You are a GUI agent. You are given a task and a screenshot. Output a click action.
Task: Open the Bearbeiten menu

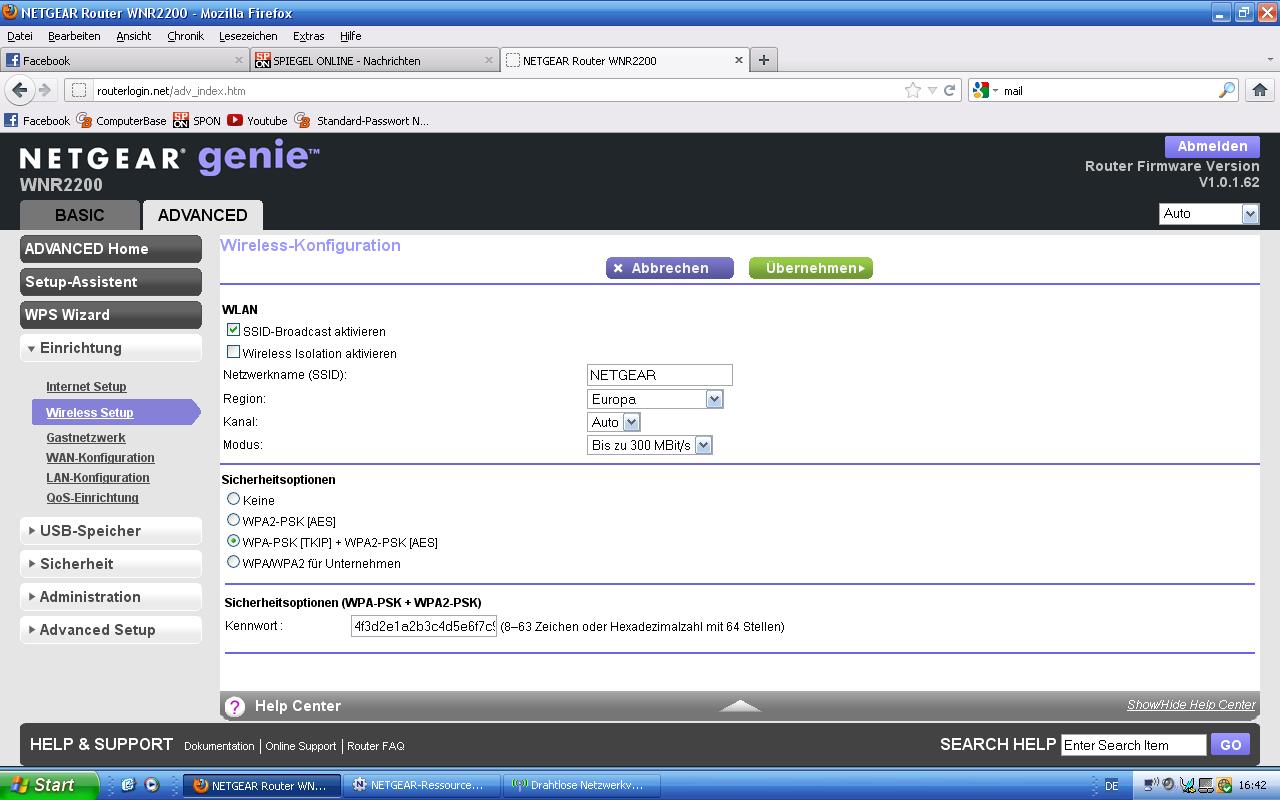pos(74,36)
